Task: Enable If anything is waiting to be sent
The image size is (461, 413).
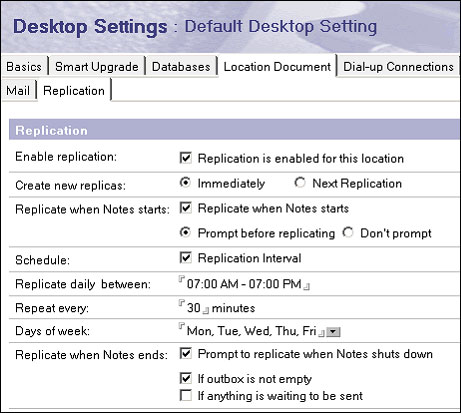Action: [186, 396]
